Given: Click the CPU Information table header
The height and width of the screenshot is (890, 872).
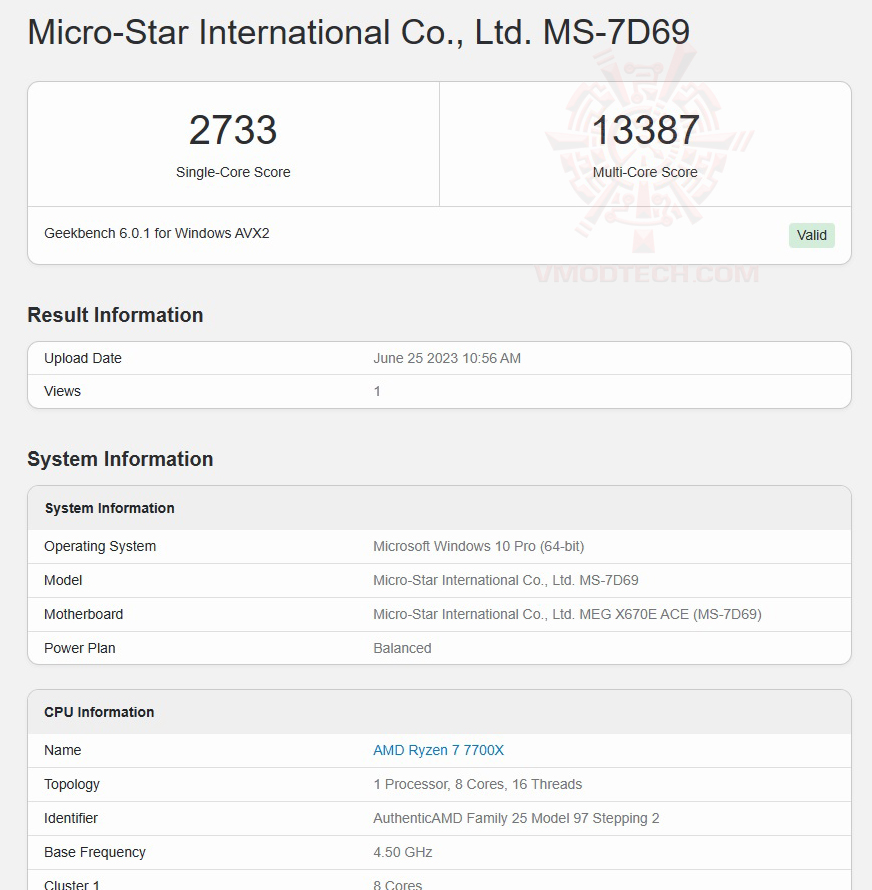Looking at the screenshot, I should 99,712.
